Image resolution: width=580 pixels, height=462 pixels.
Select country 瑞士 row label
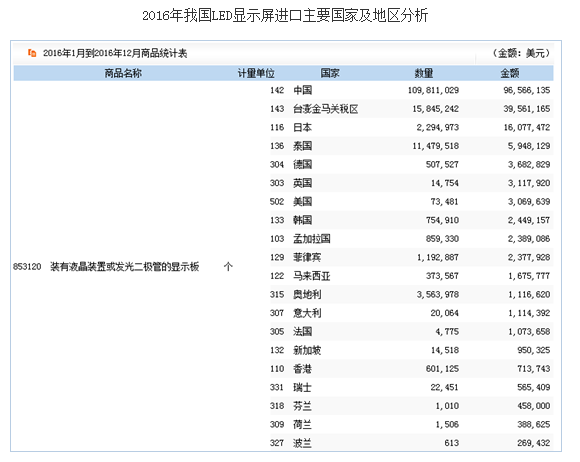click(303, 387)
